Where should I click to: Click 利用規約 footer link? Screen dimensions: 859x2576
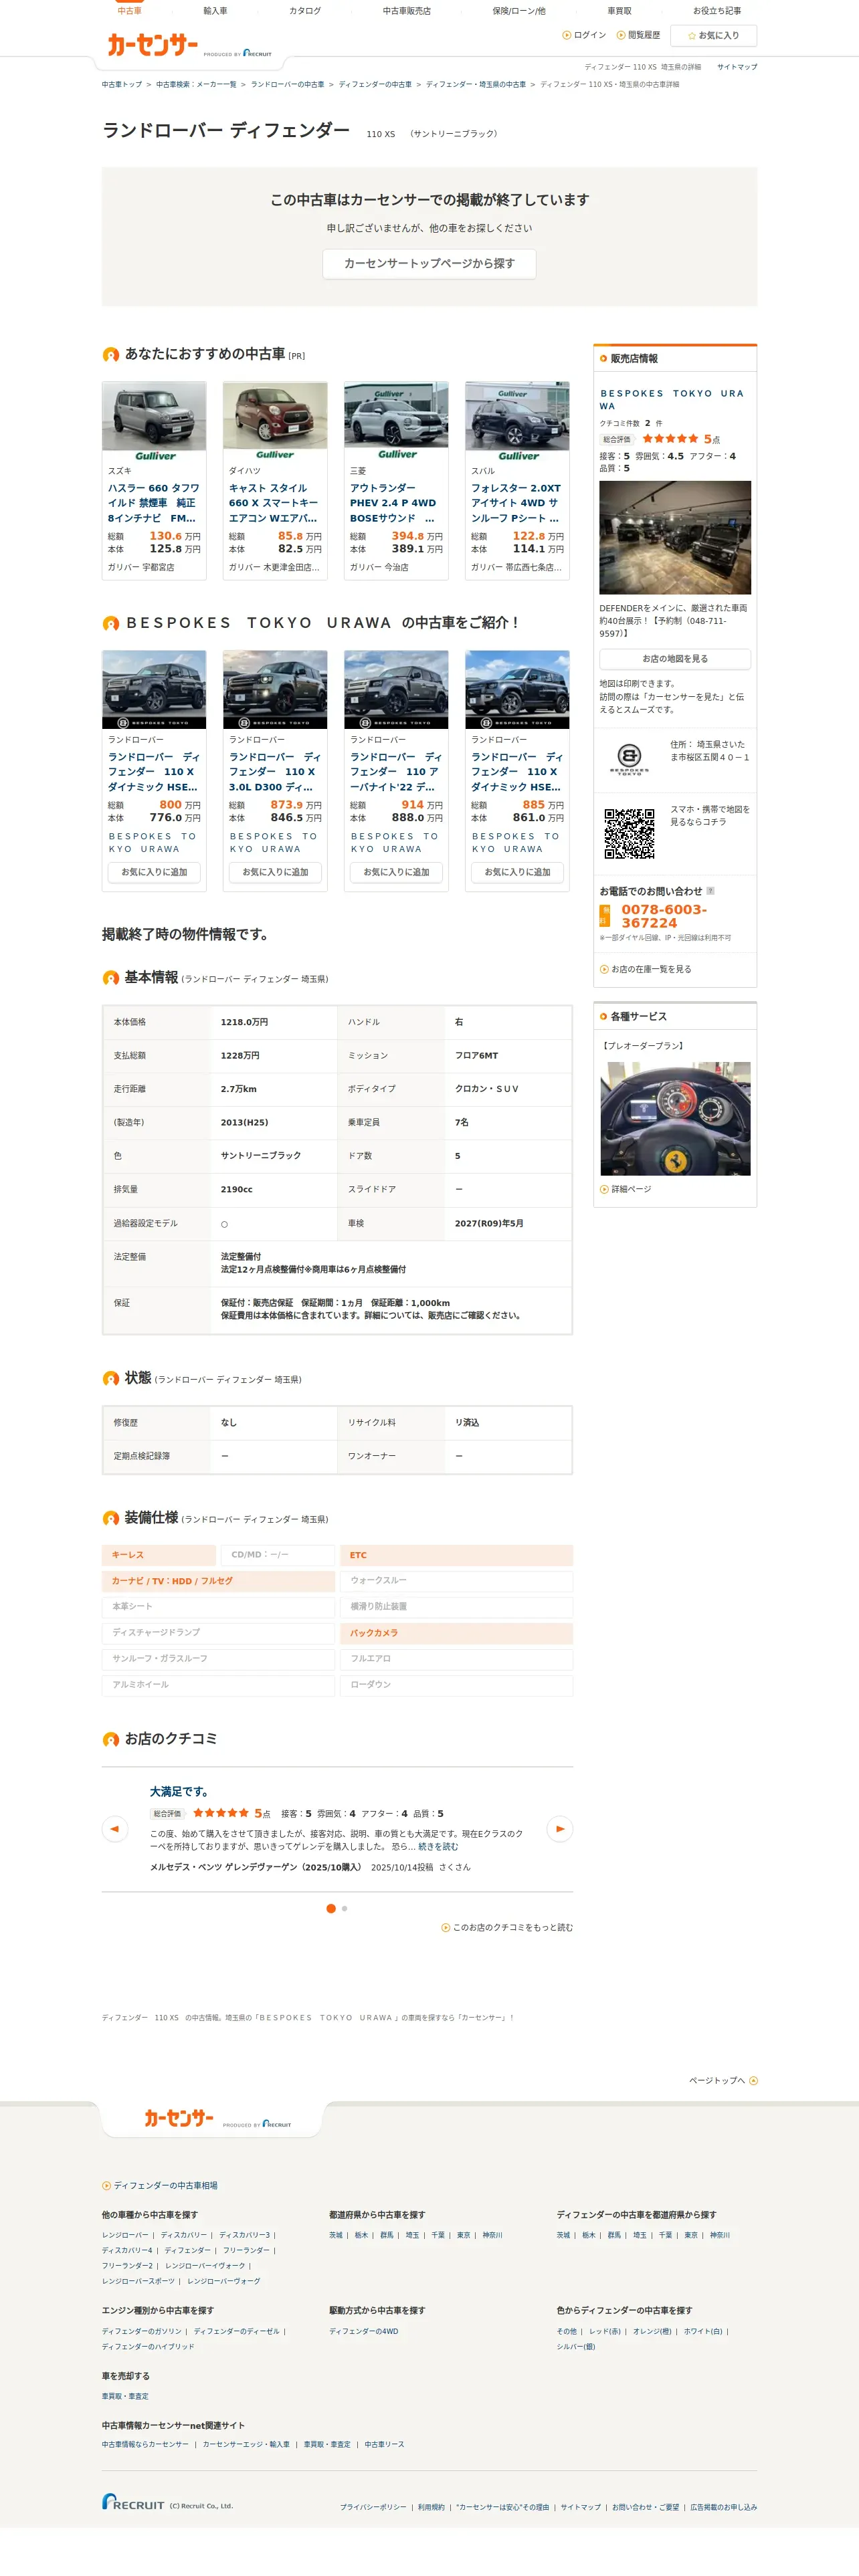431,2507
